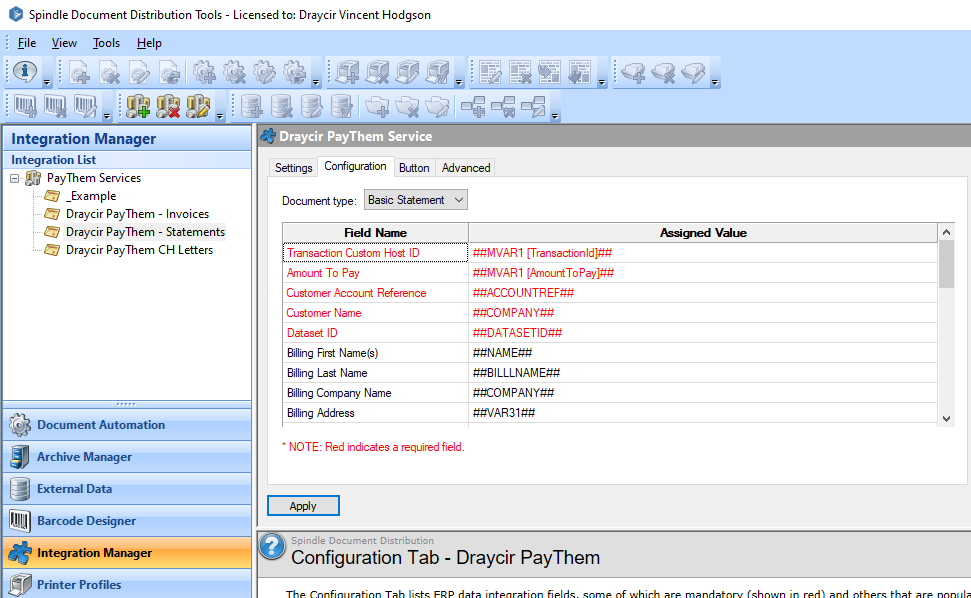Open the Help menu
This screenshot has width=971, height=598.
tap(149, 43)
